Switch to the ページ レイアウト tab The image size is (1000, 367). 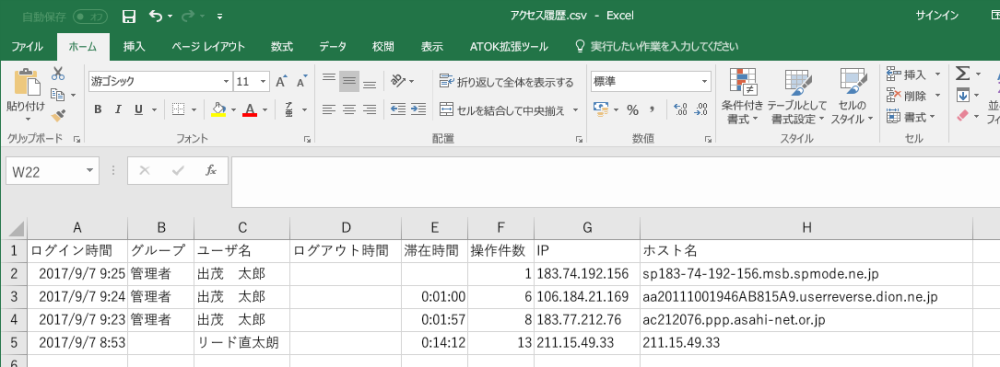(x=208, y=47)
